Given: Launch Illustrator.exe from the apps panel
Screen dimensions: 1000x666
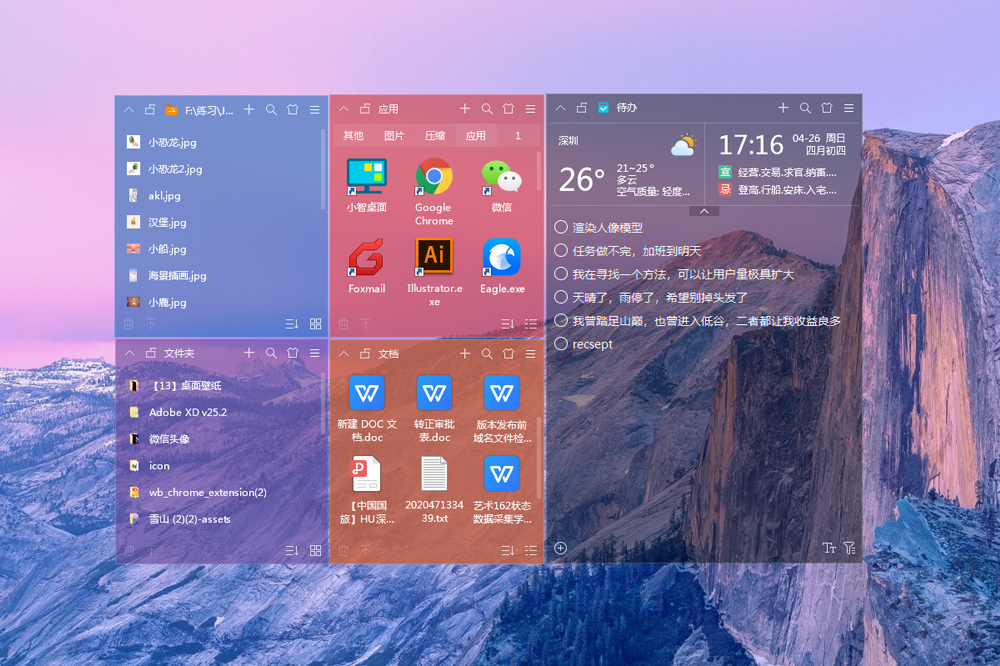Looking at the screenshot, I should pos(434,257).
